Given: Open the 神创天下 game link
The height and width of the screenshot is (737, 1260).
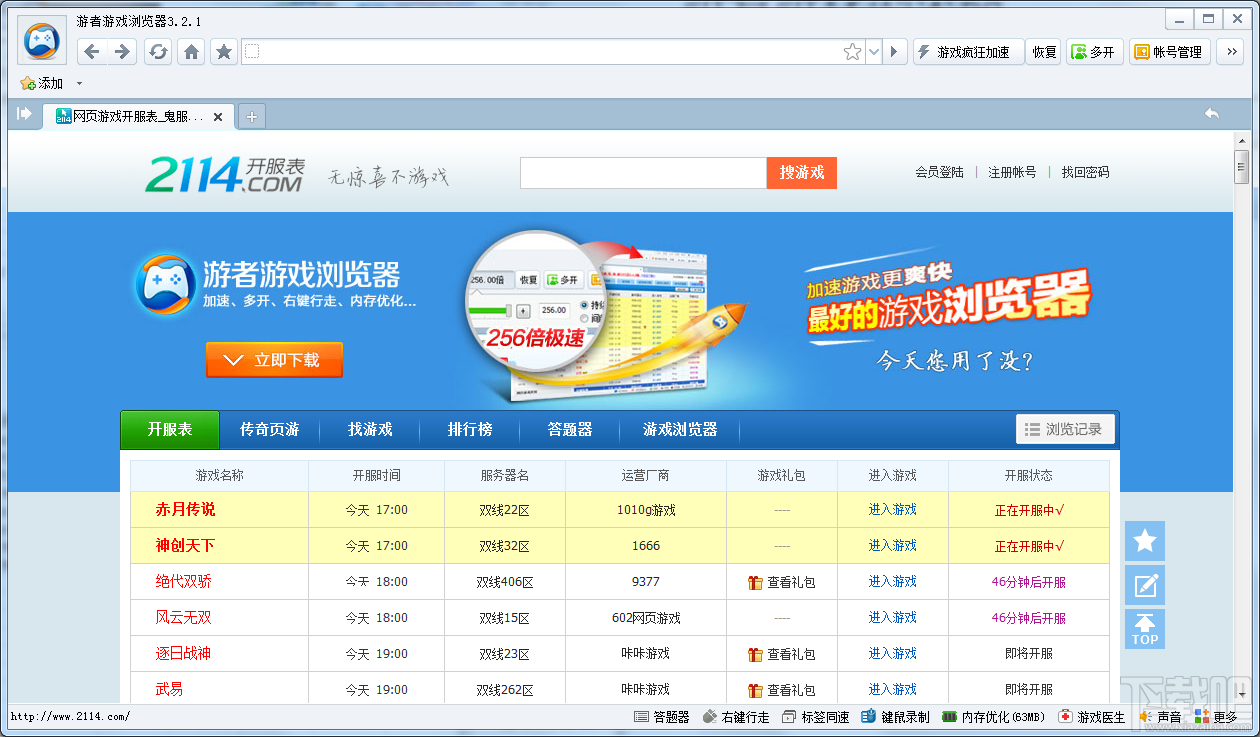Looking at the screenshot, I should [185, 545].
